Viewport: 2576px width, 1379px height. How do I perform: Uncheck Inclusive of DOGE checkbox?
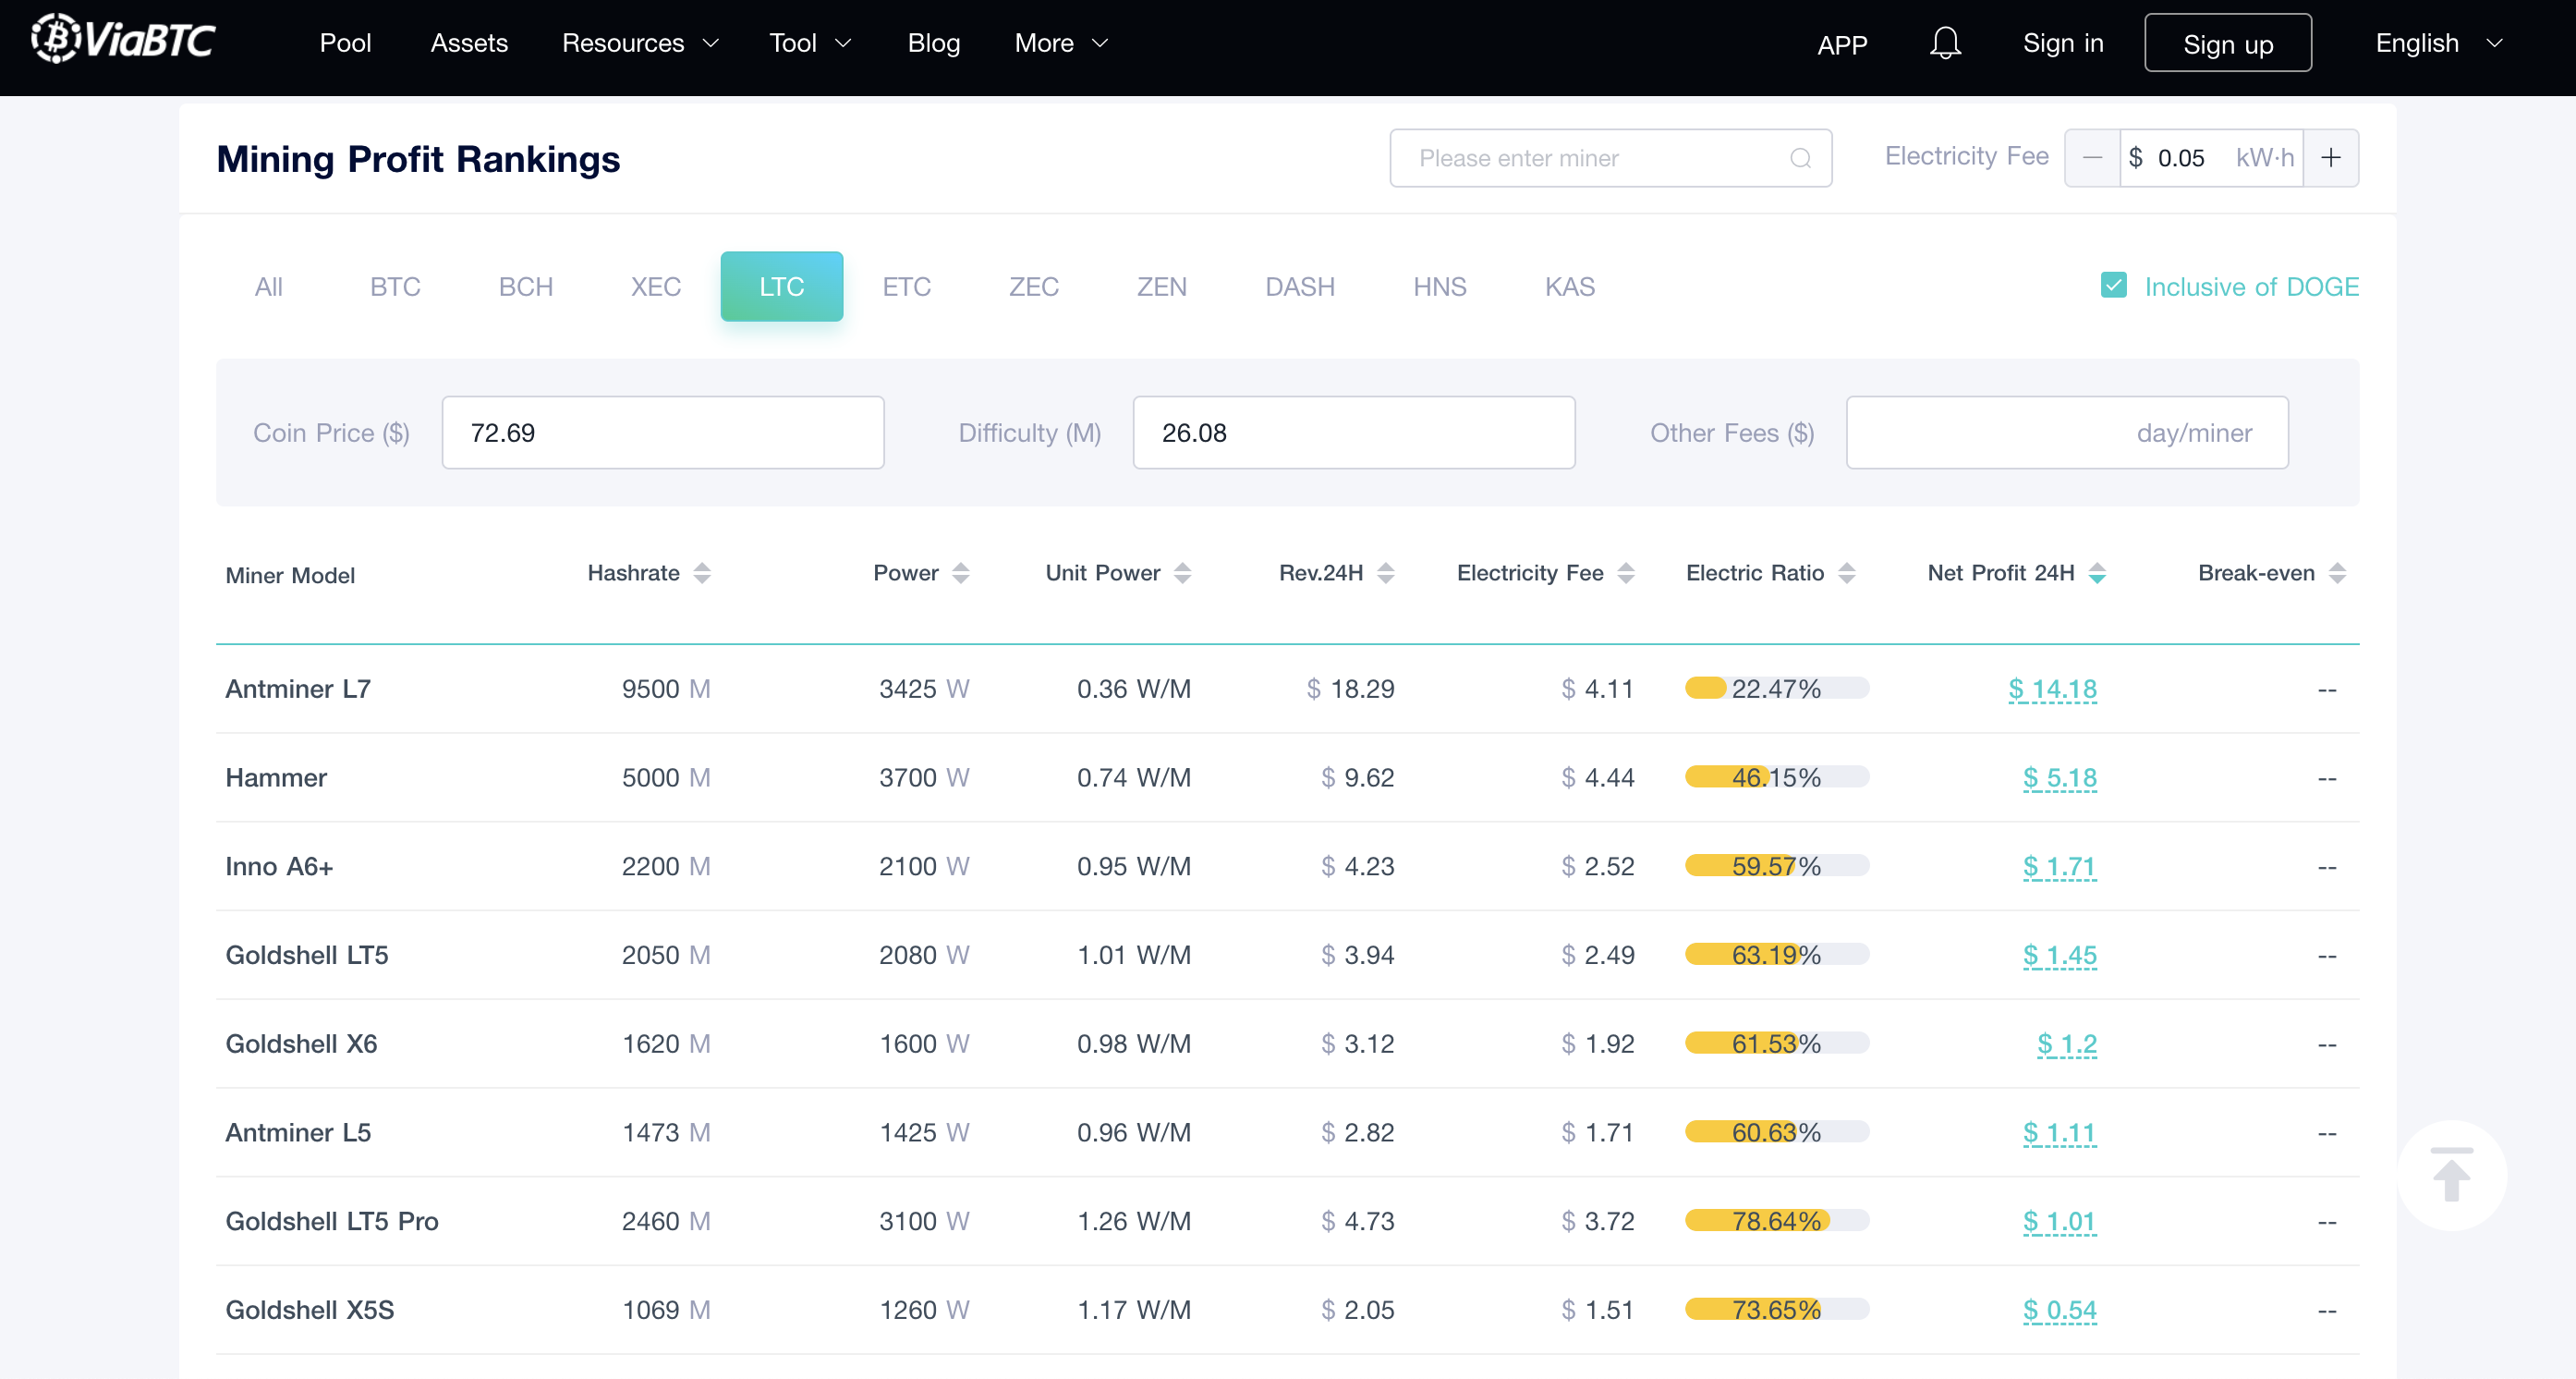[x=2113, y=286]
